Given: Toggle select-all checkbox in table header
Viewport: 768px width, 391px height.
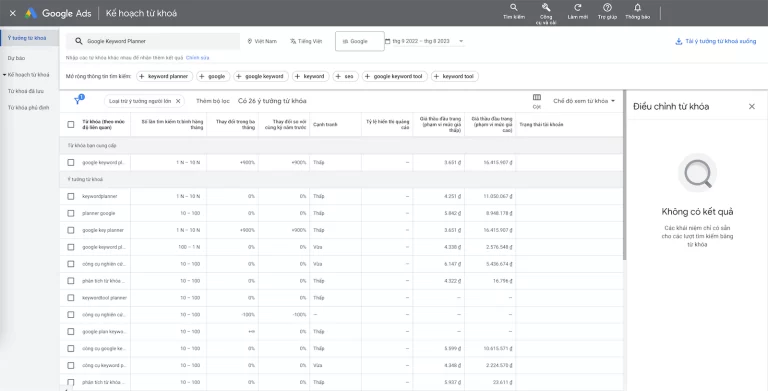Looking at the screenshot, I should [71, 124].
